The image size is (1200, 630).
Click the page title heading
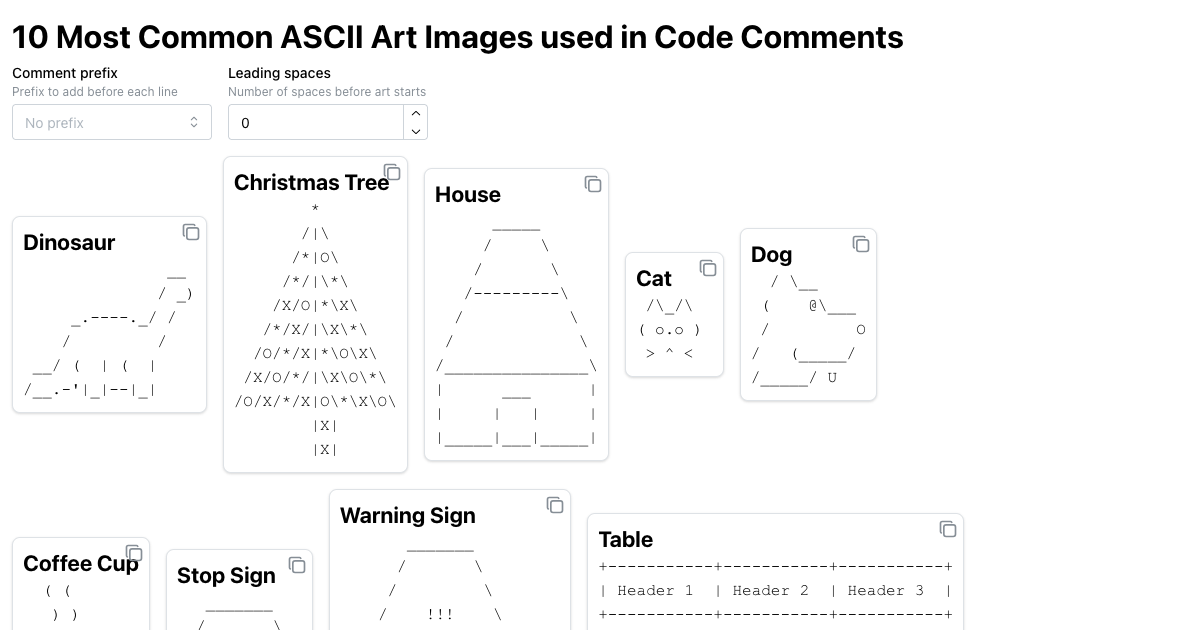(457, 37)
